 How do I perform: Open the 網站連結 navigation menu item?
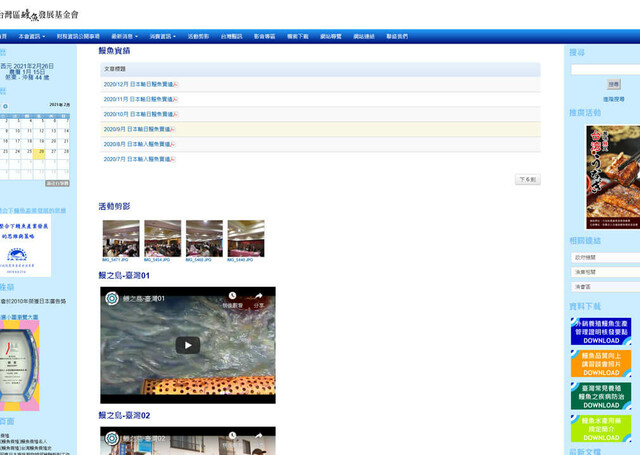point(364,36)
